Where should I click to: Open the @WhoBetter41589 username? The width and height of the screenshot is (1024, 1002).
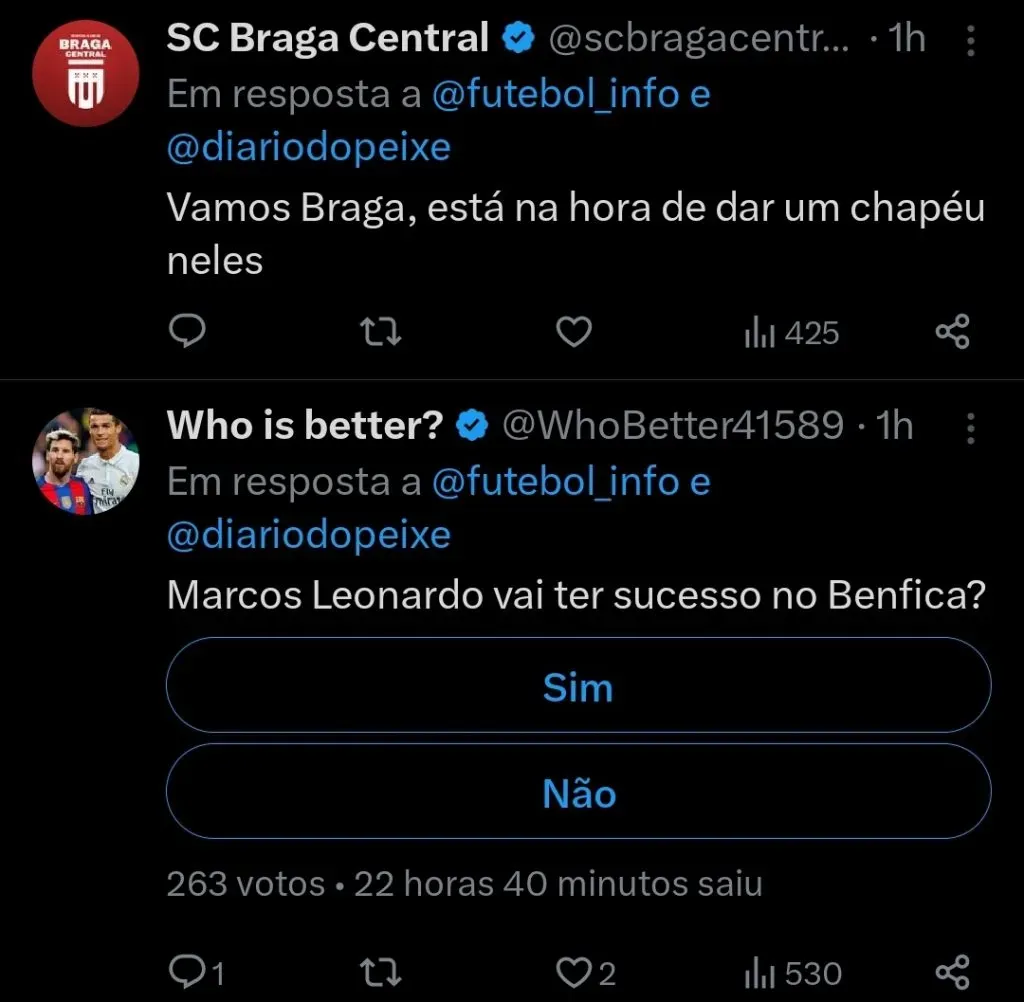671,425
